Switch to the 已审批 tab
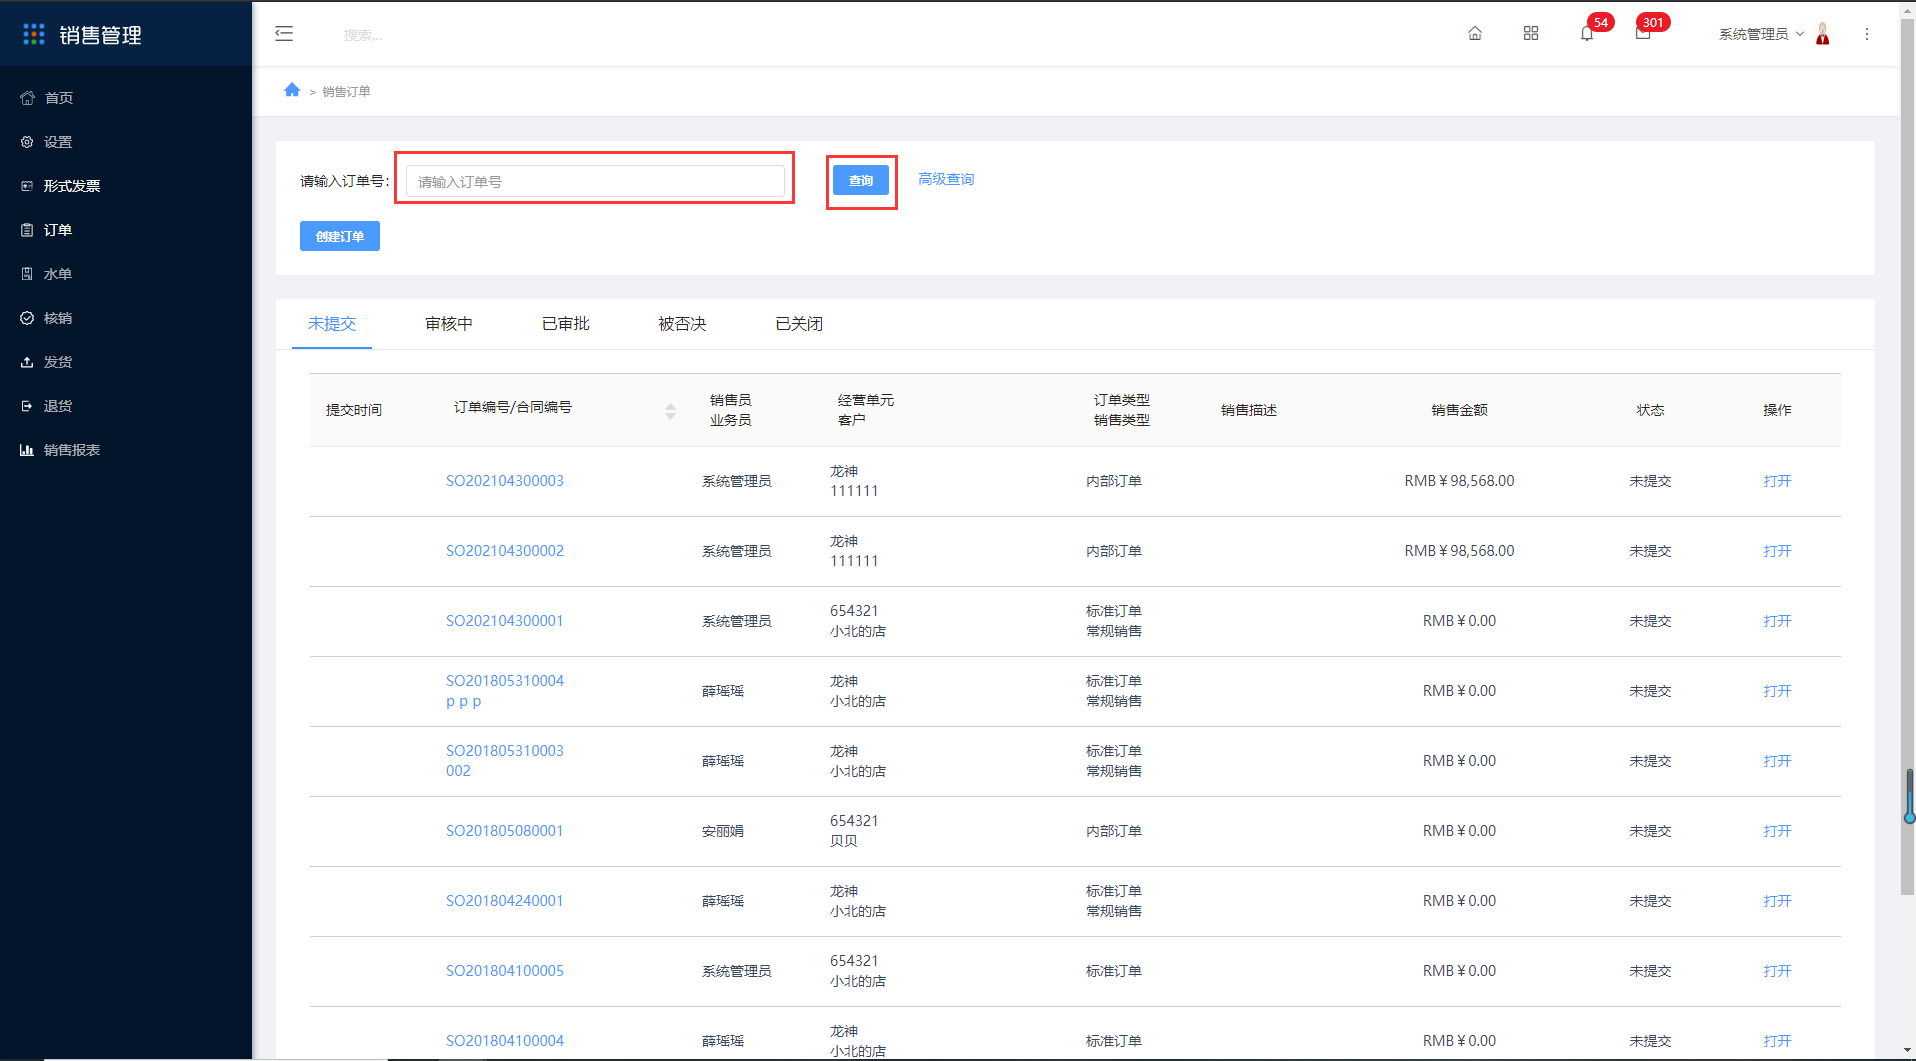 tap(566, 324)
